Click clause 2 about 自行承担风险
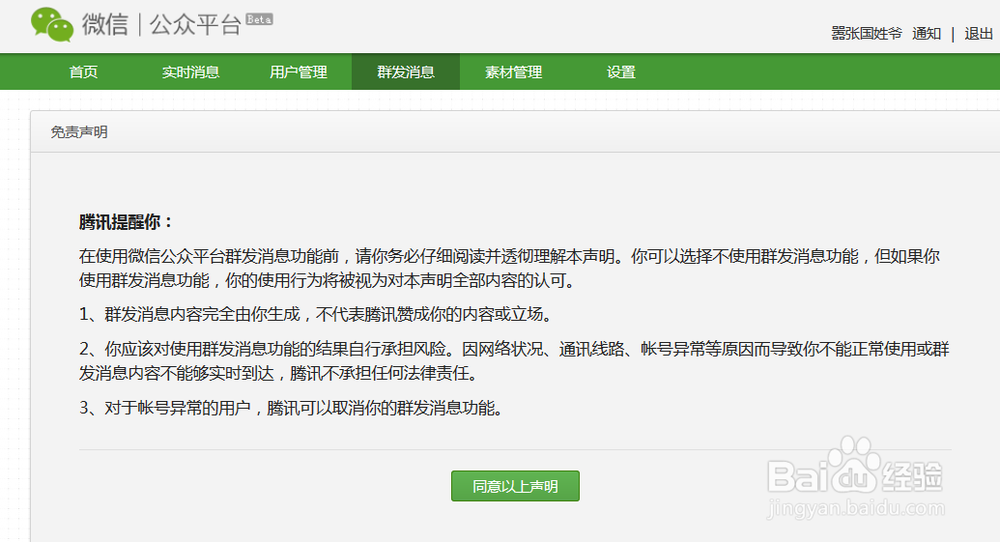This screenshot has width=1000, height=542. [x=514, y=361]
